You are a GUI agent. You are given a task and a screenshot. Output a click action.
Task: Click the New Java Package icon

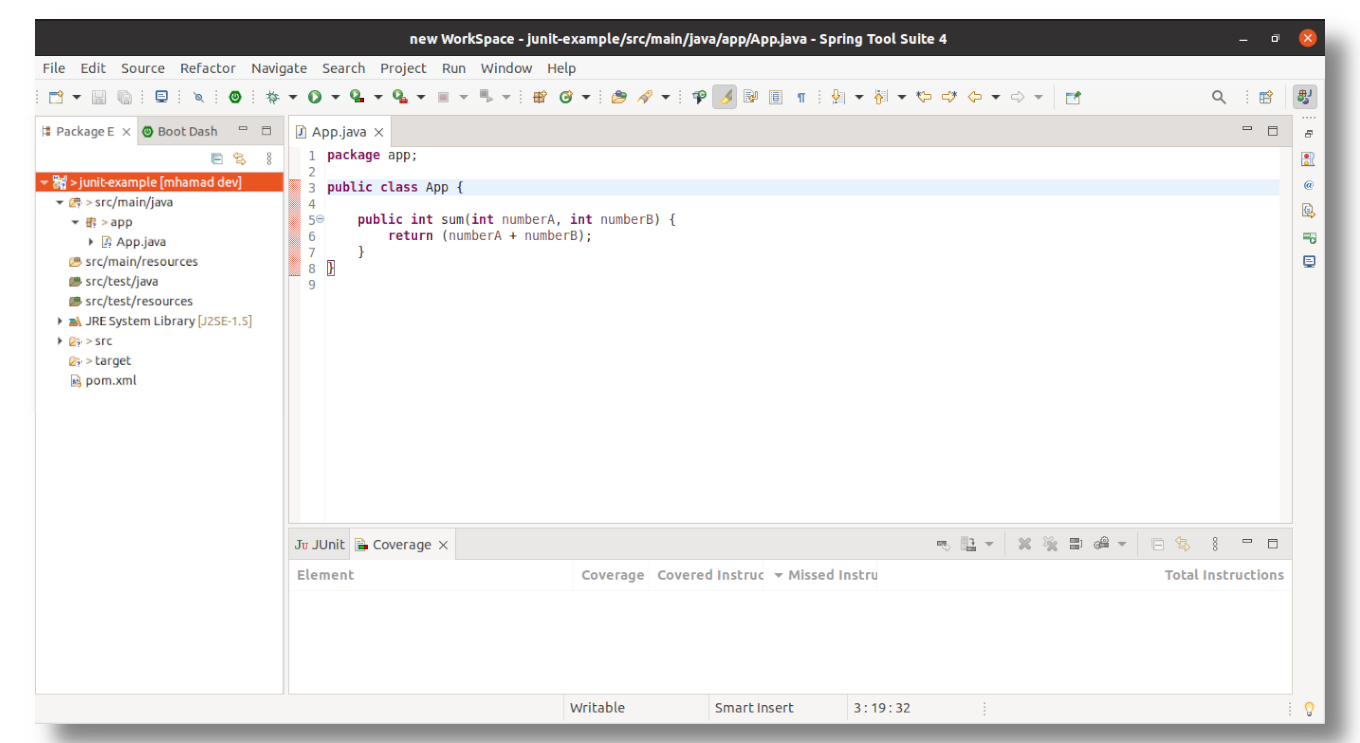(540, 97)
